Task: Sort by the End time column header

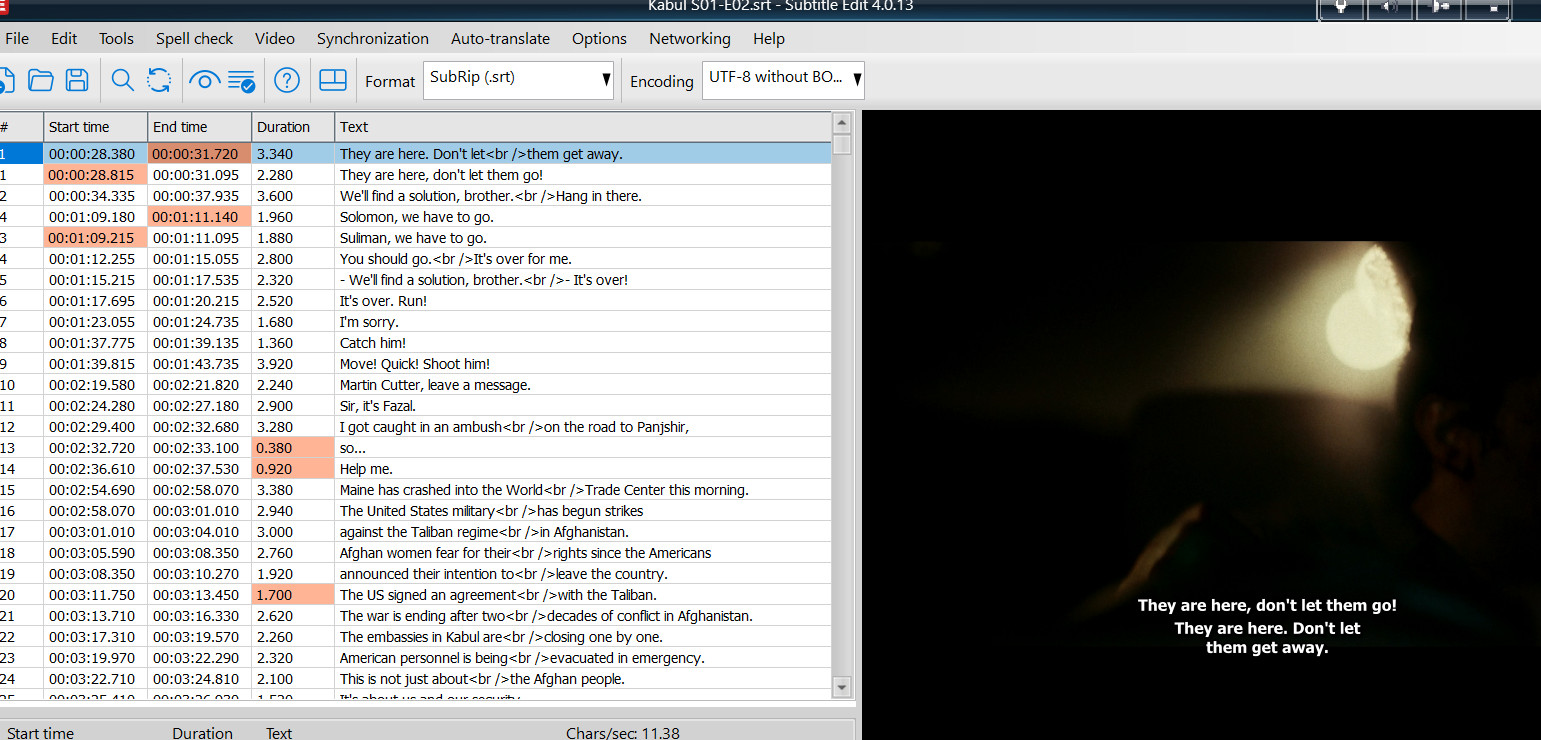Action: point(200,127)
